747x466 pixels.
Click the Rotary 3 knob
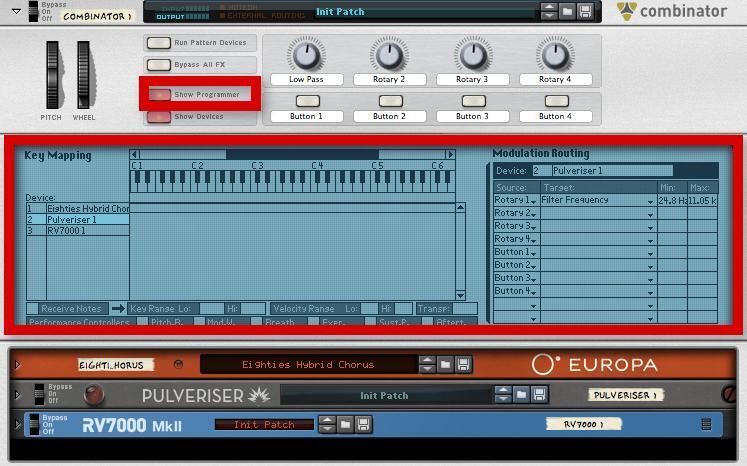click(472, 55)
